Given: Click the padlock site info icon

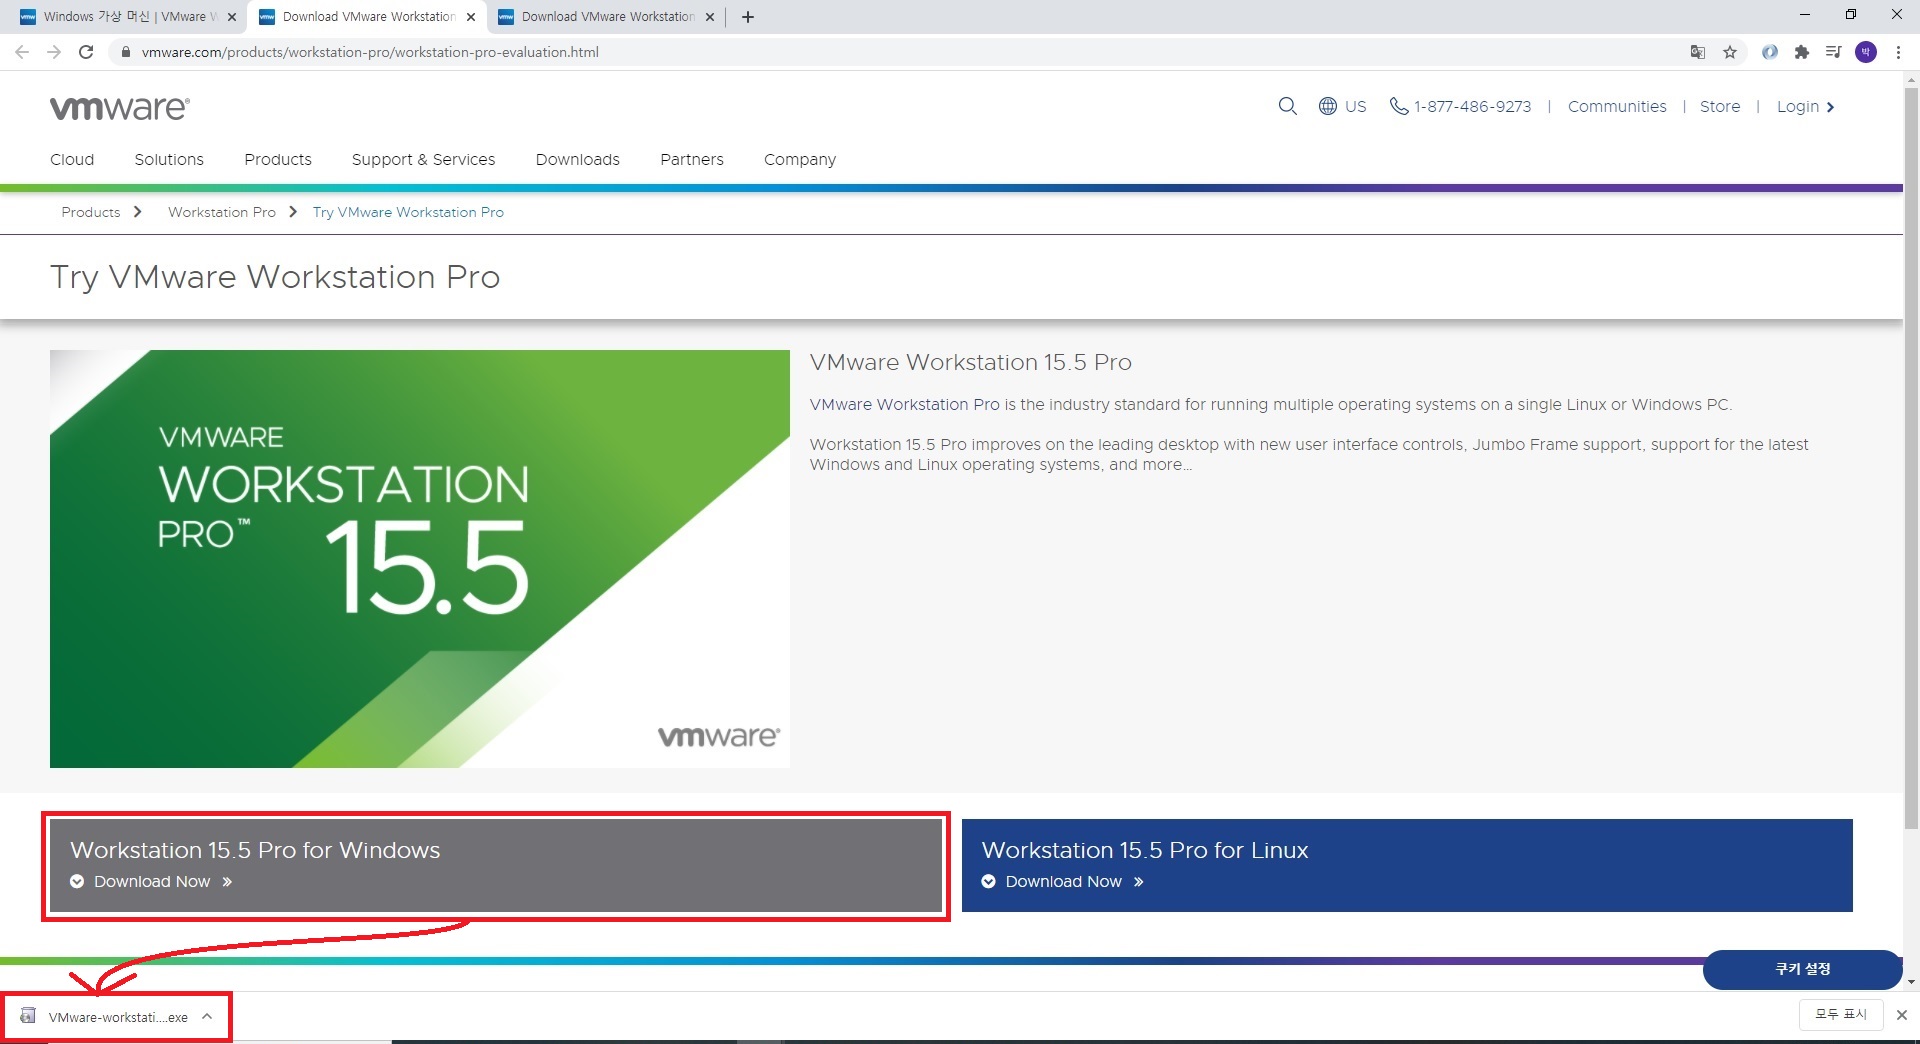Looking at the screenshot, I should [125, 52].
